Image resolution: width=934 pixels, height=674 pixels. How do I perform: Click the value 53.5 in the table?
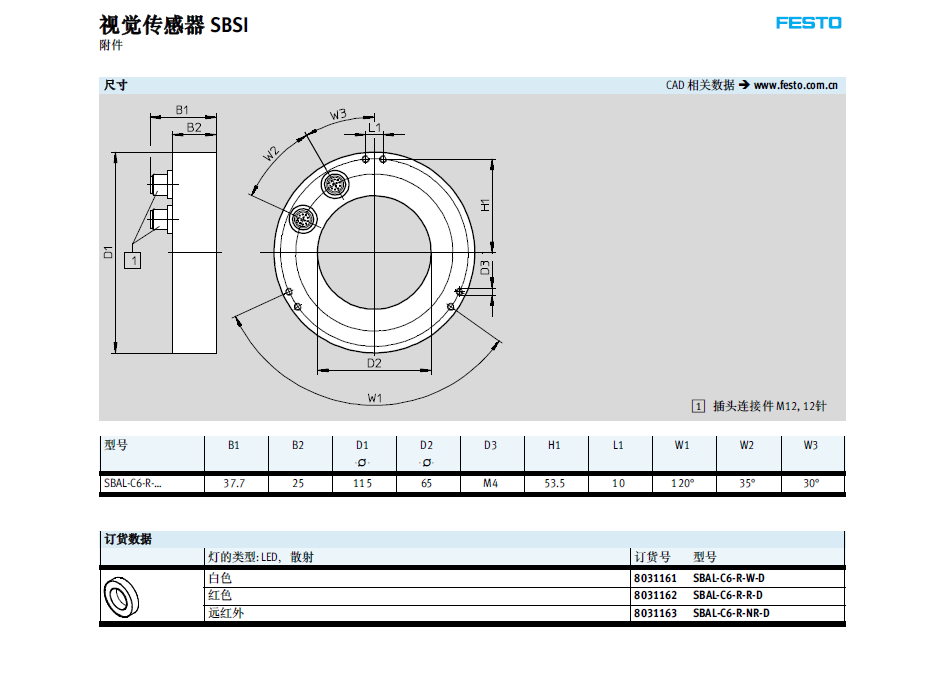pos(555,483)
